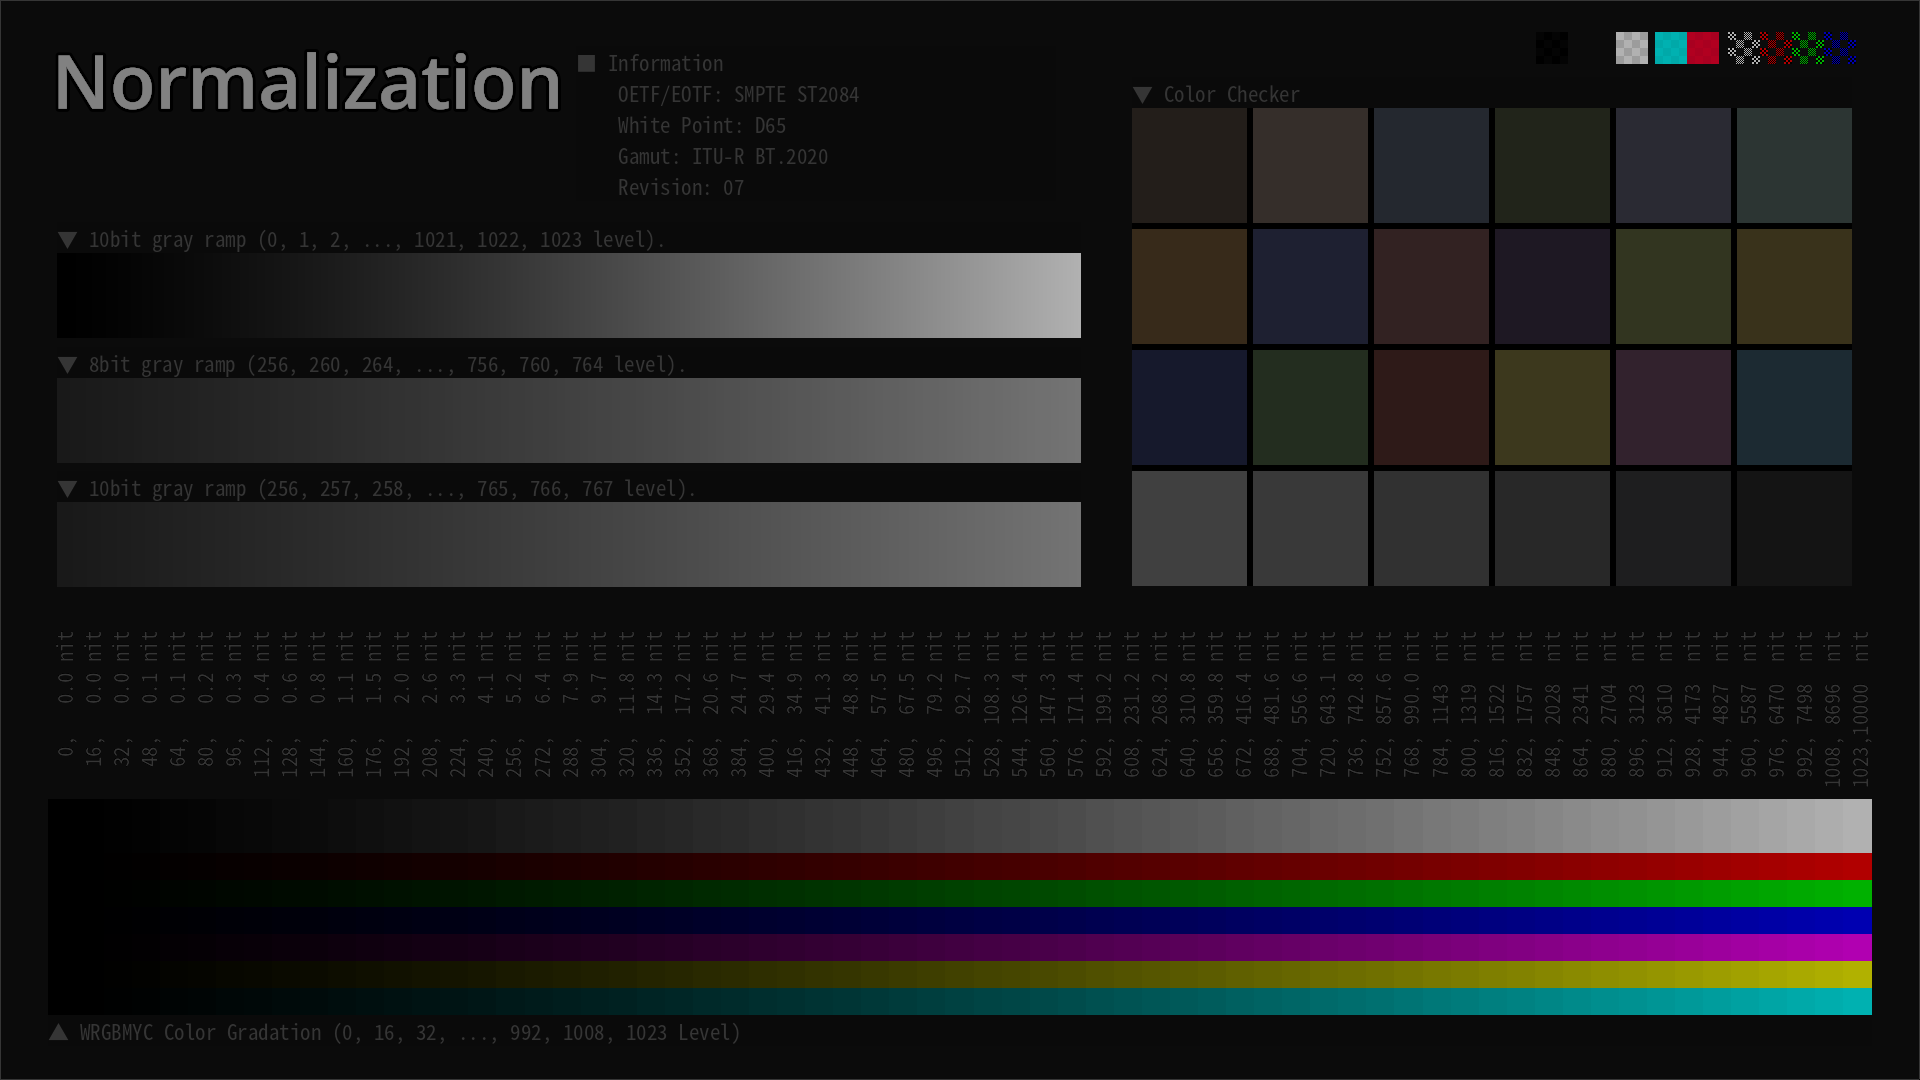Collapse the 10bit 256-767 gray ramp triangle
The image size is (1920, 1080).
click(x=68, y=489)
